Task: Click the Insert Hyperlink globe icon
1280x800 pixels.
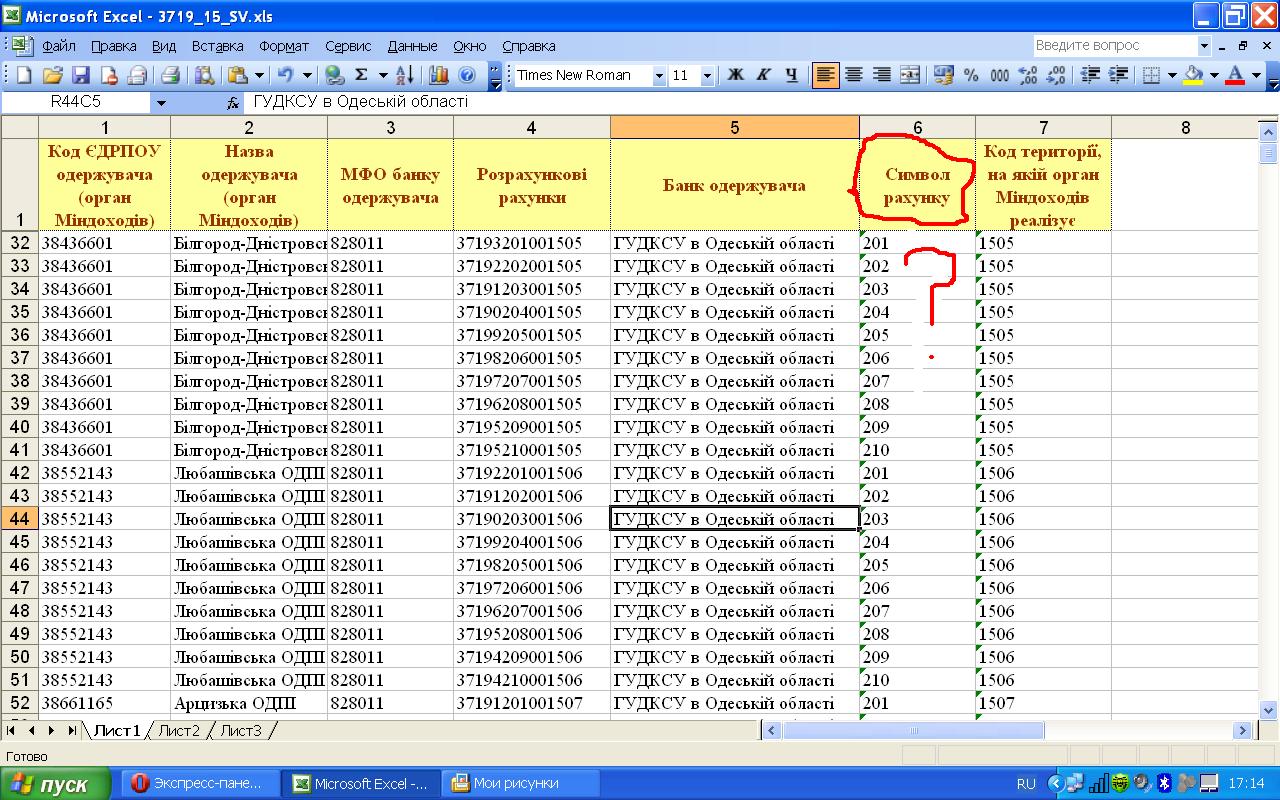Action: click(x=335, y=75)
